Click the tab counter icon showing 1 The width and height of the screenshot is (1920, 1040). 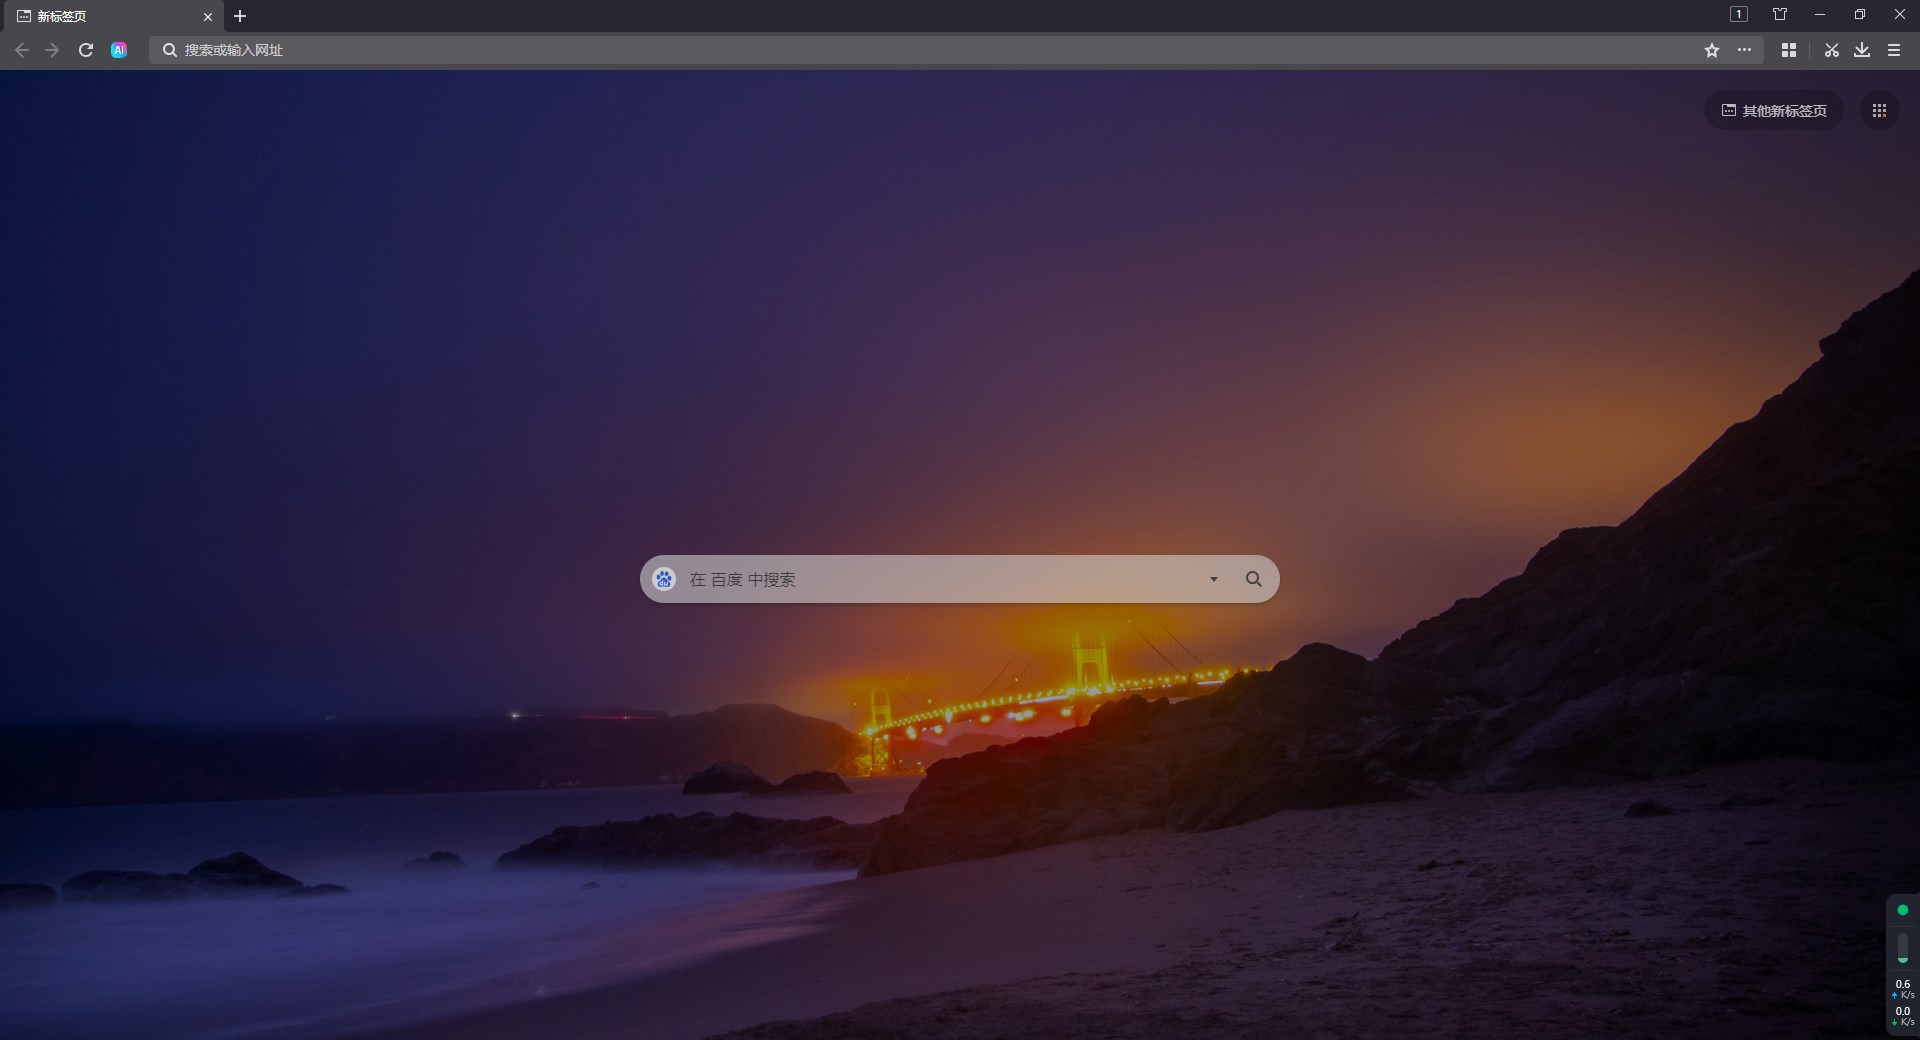pos(1739,14)
